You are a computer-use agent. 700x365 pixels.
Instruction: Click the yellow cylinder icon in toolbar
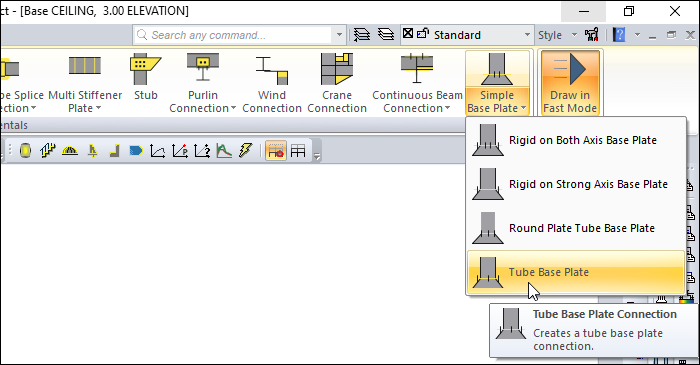click(x=25, y=151)
